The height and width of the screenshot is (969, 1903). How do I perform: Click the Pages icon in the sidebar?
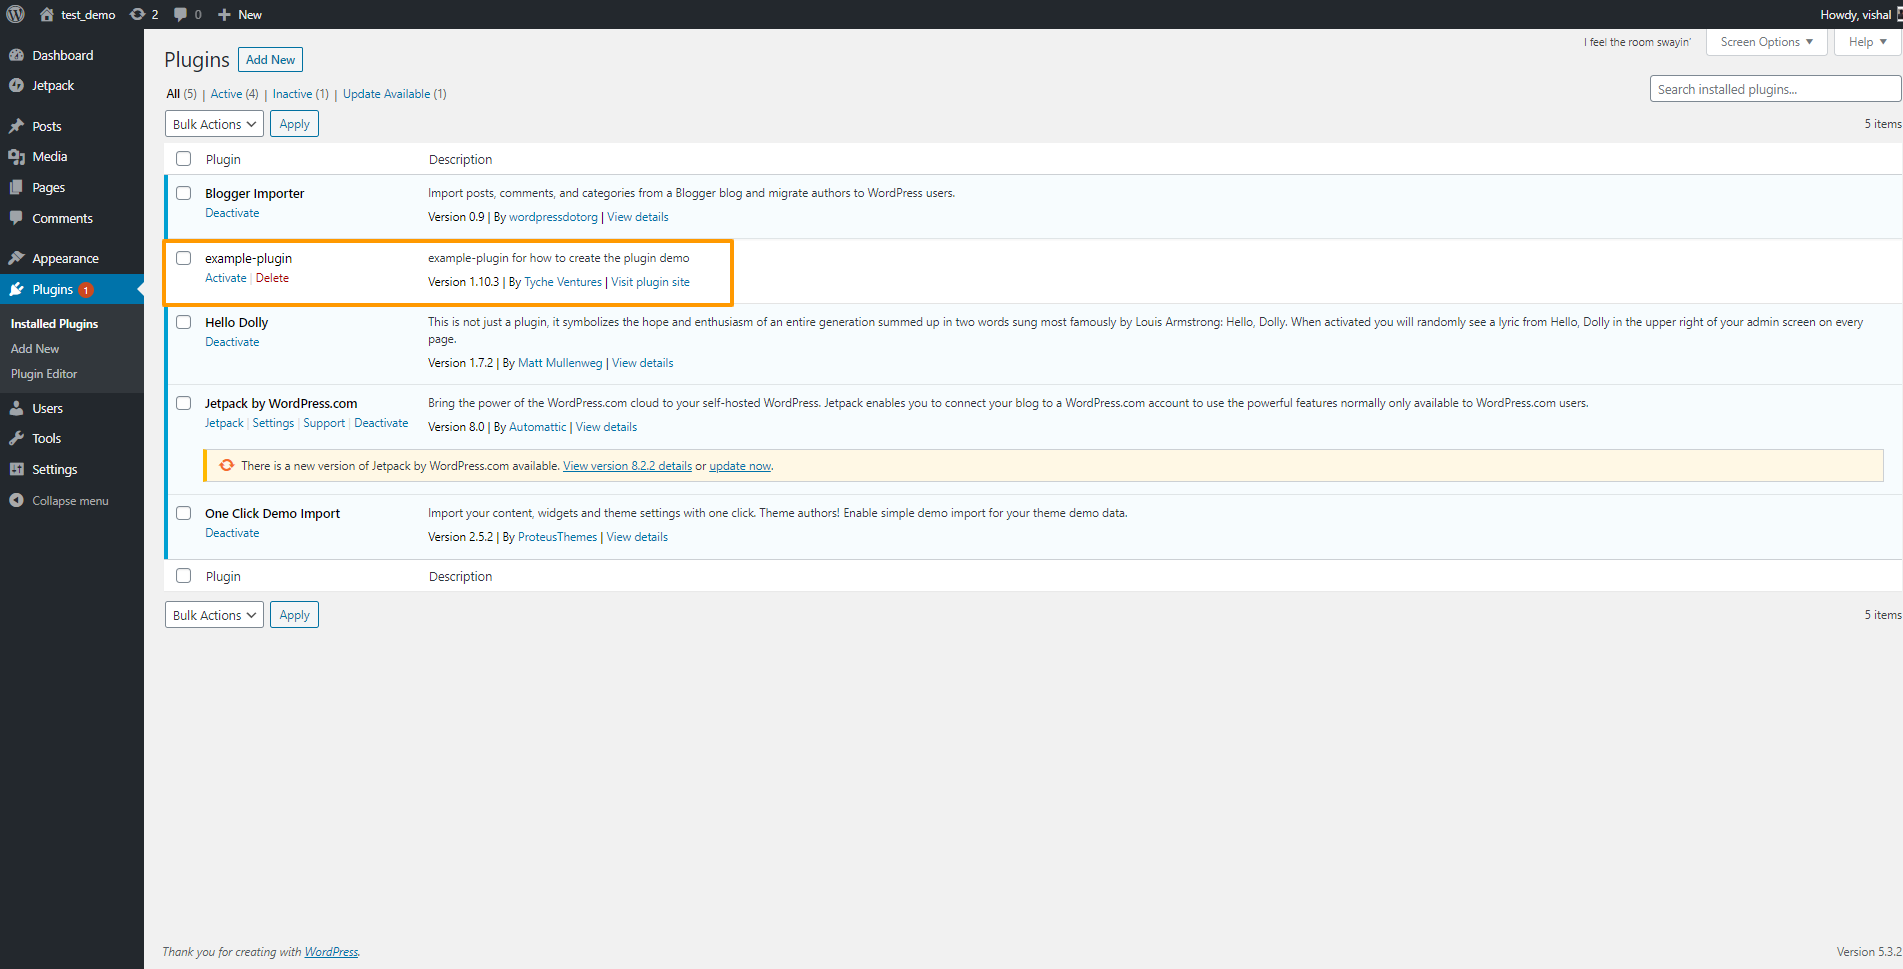click(x=16, y=187)
